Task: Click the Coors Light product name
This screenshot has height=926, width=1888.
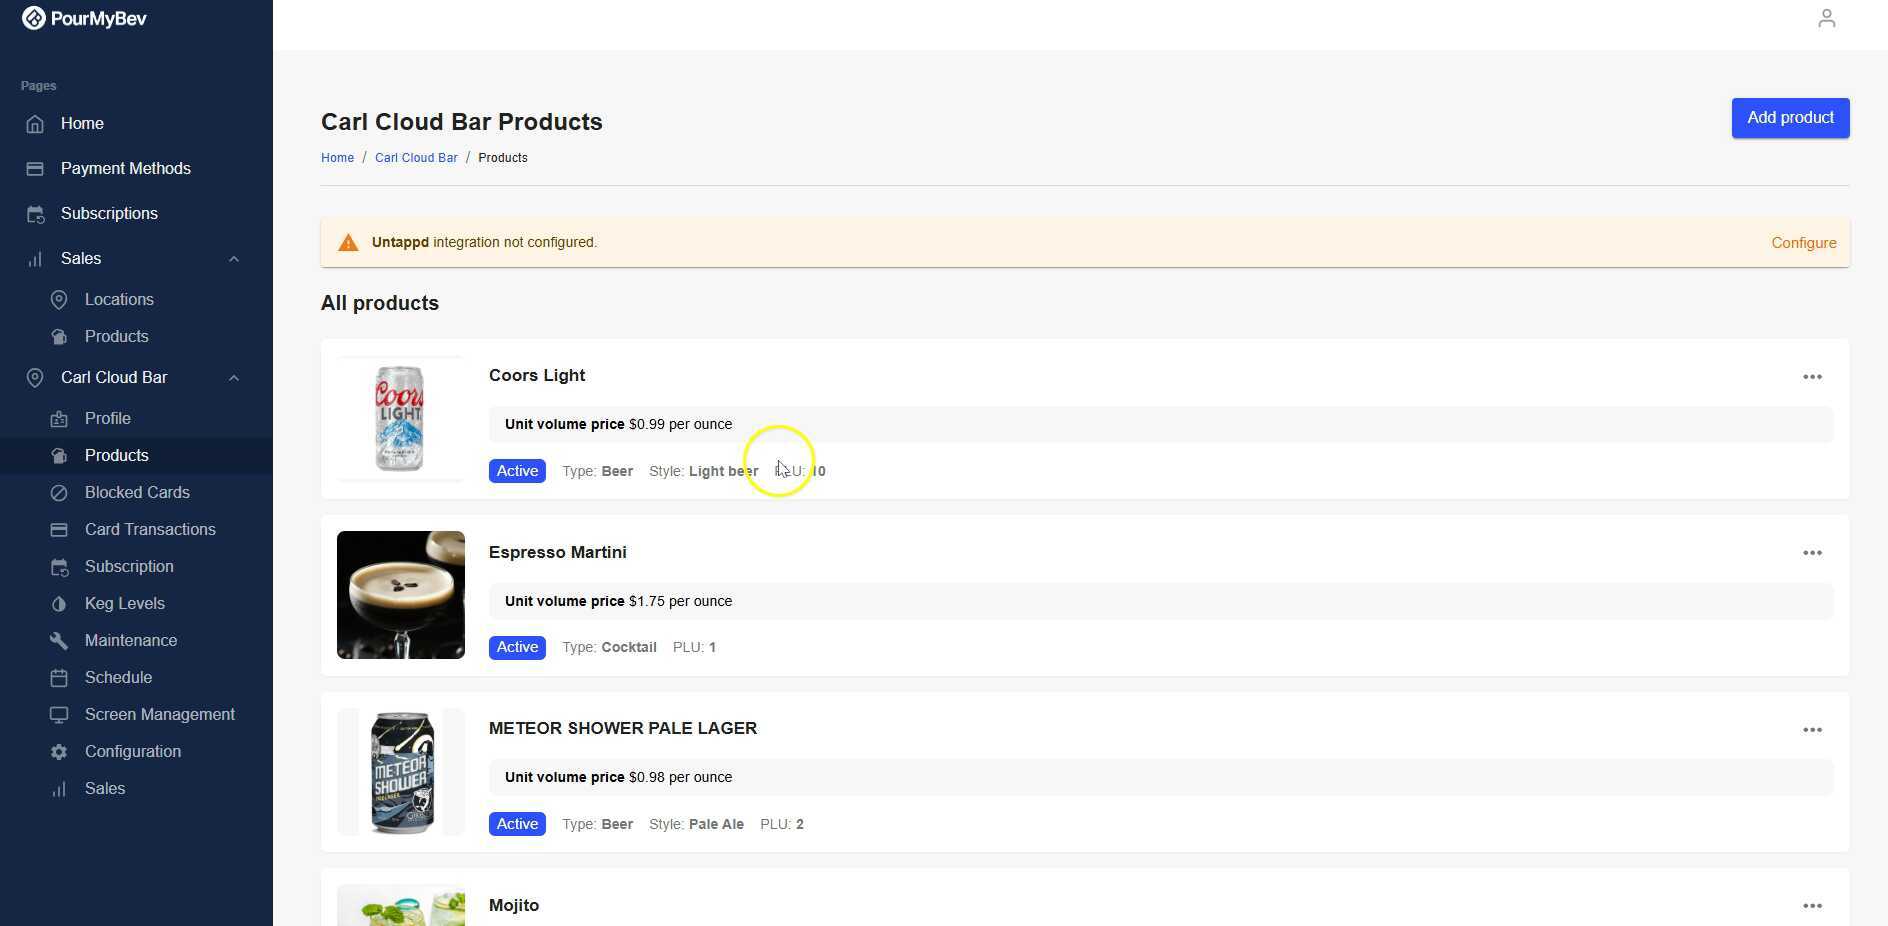Action: [x=537, y=376]
